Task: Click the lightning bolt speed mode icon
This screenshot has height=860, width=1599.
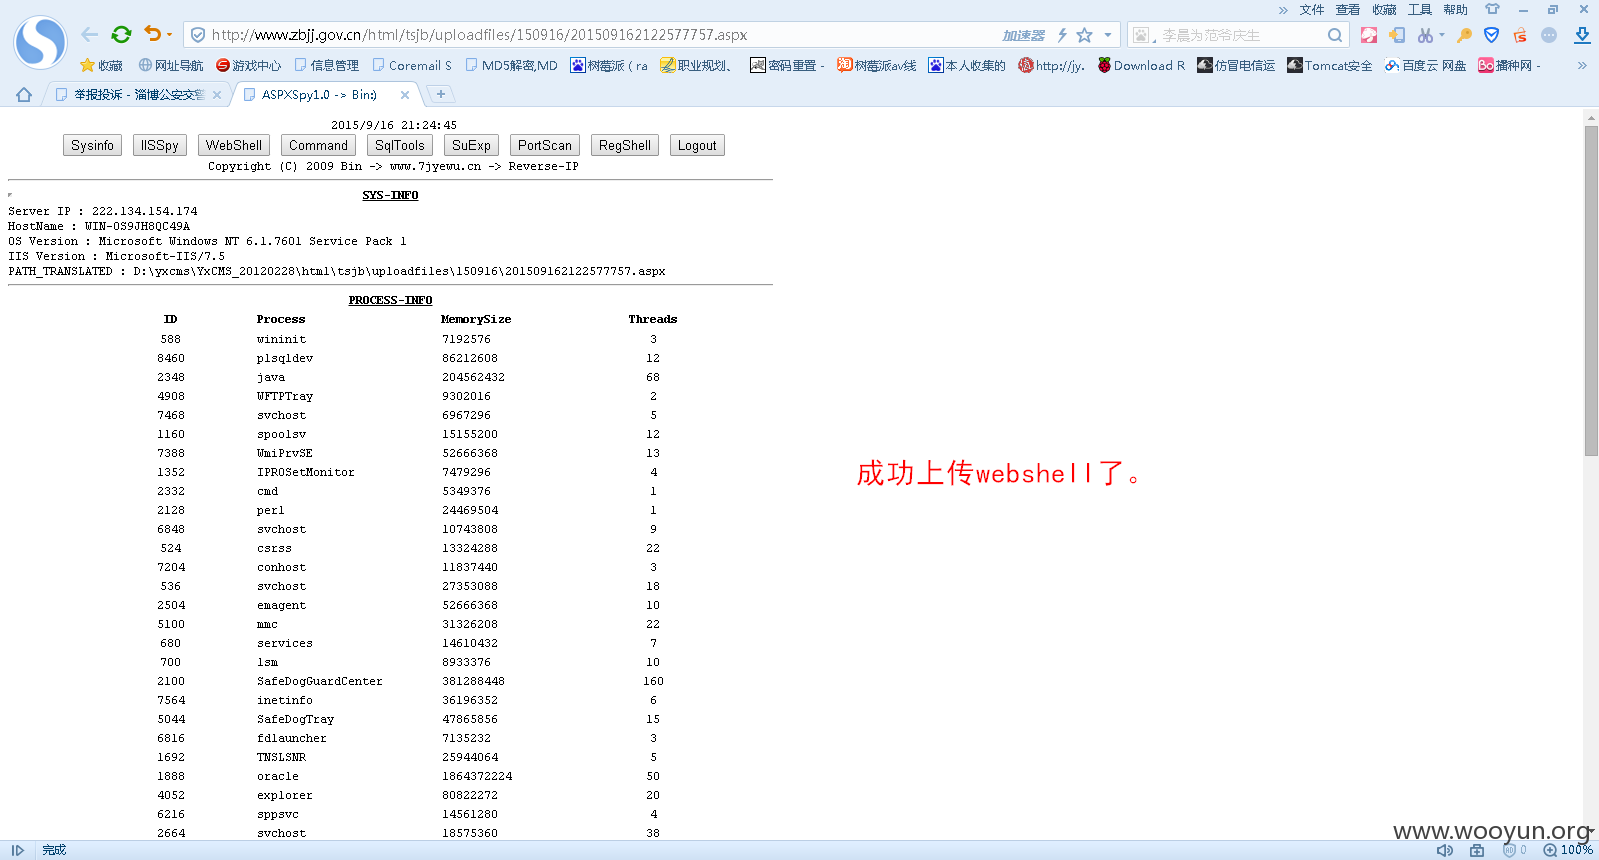Action: (x=1062, y=35)
